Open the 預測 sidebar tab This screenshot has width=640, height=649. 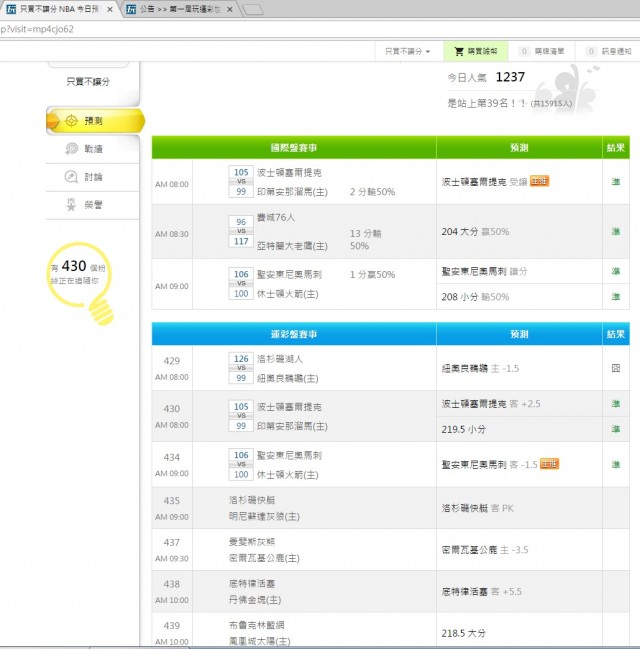click(94, 121)
